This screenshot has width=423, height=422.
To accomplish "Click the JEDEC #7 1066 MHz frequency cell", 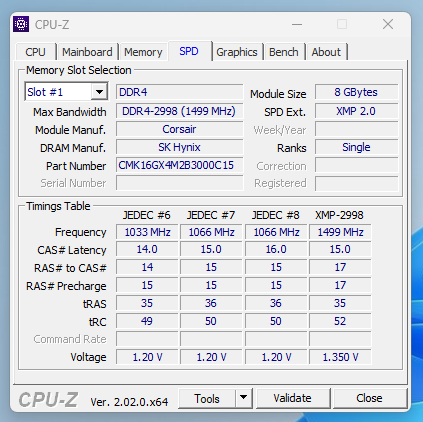I will [x=211, y=232].
